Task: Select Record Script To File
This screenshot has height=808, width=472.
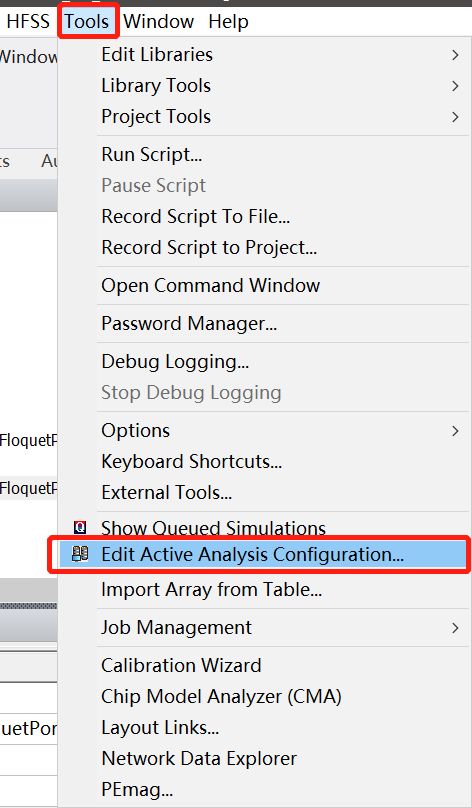Action: (x=196, y=216)
